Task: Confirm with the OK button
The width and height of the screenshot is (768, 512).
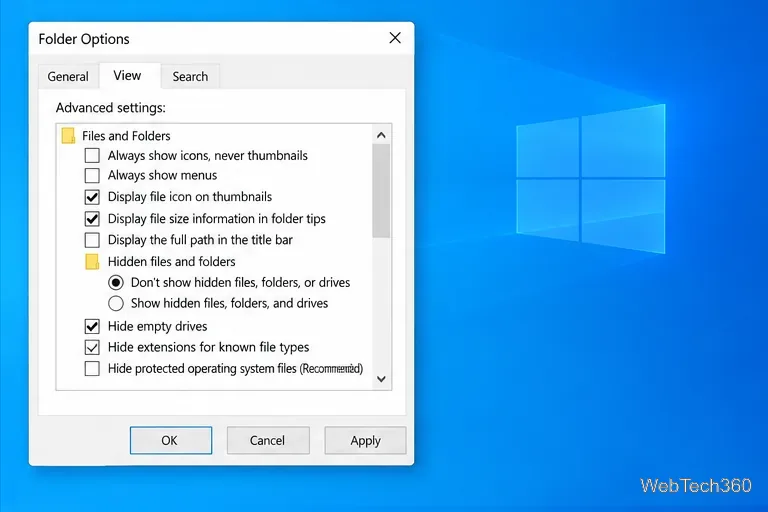Action: 170,440
